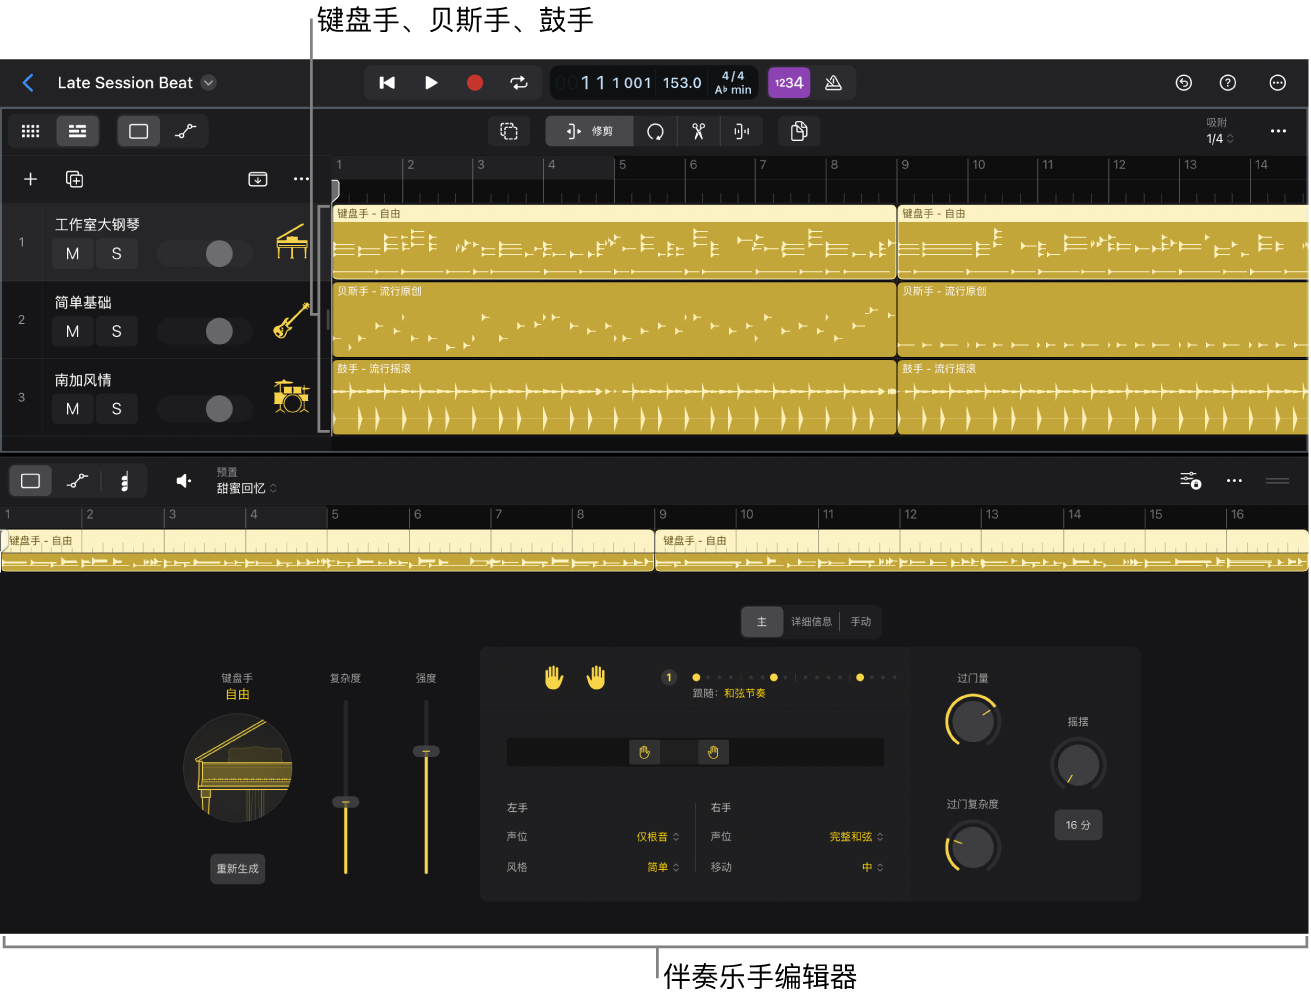This screenshot has width=1311, height=996.
Task: Solo the 简单基础 track
Action: point(117,331)
